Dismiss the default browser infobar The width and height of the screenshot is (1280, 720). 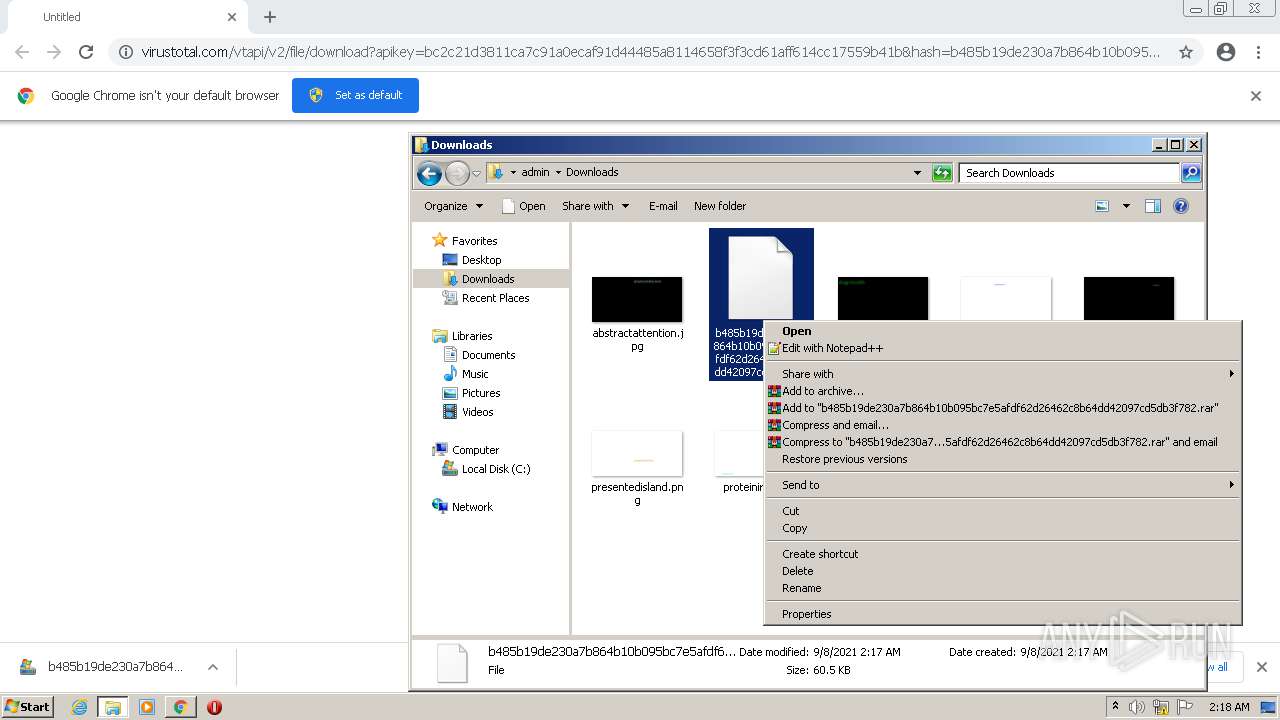pos(1256,96)
